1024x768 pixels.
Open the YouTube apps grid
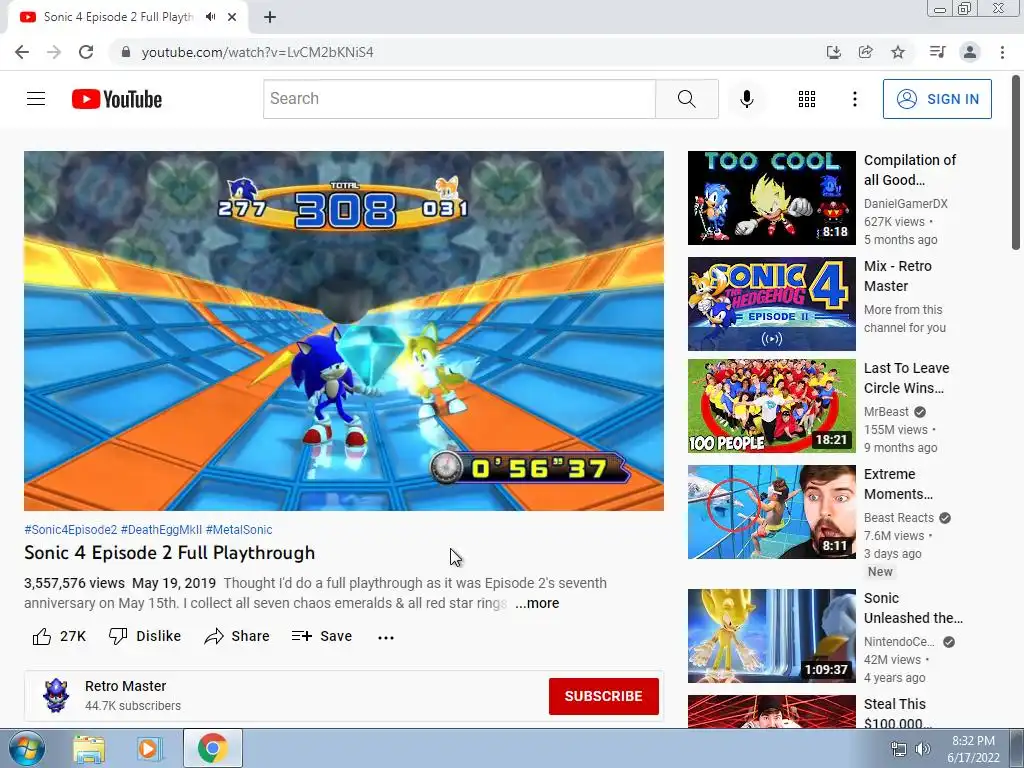(x=807, y=99)
